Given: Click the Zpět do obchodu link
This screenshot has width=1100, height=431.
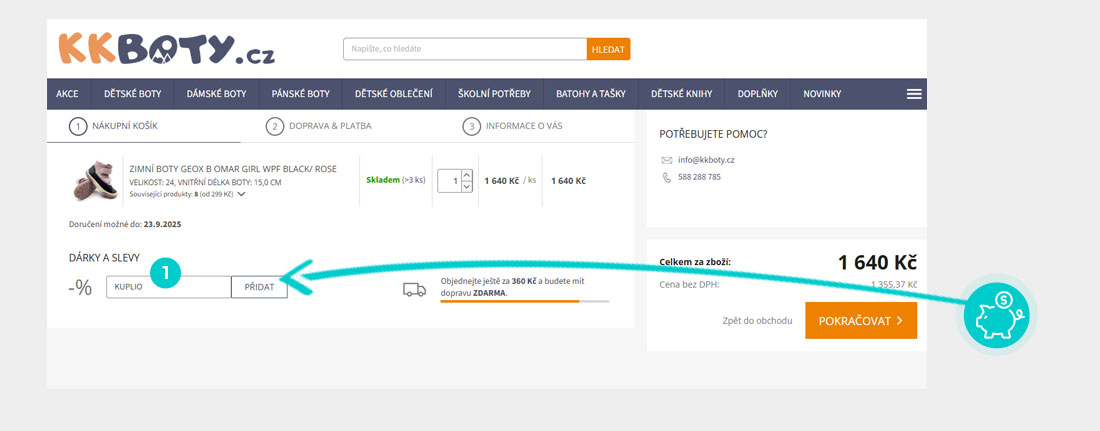Looking at the screenshot, I should [x=757, y=321].
